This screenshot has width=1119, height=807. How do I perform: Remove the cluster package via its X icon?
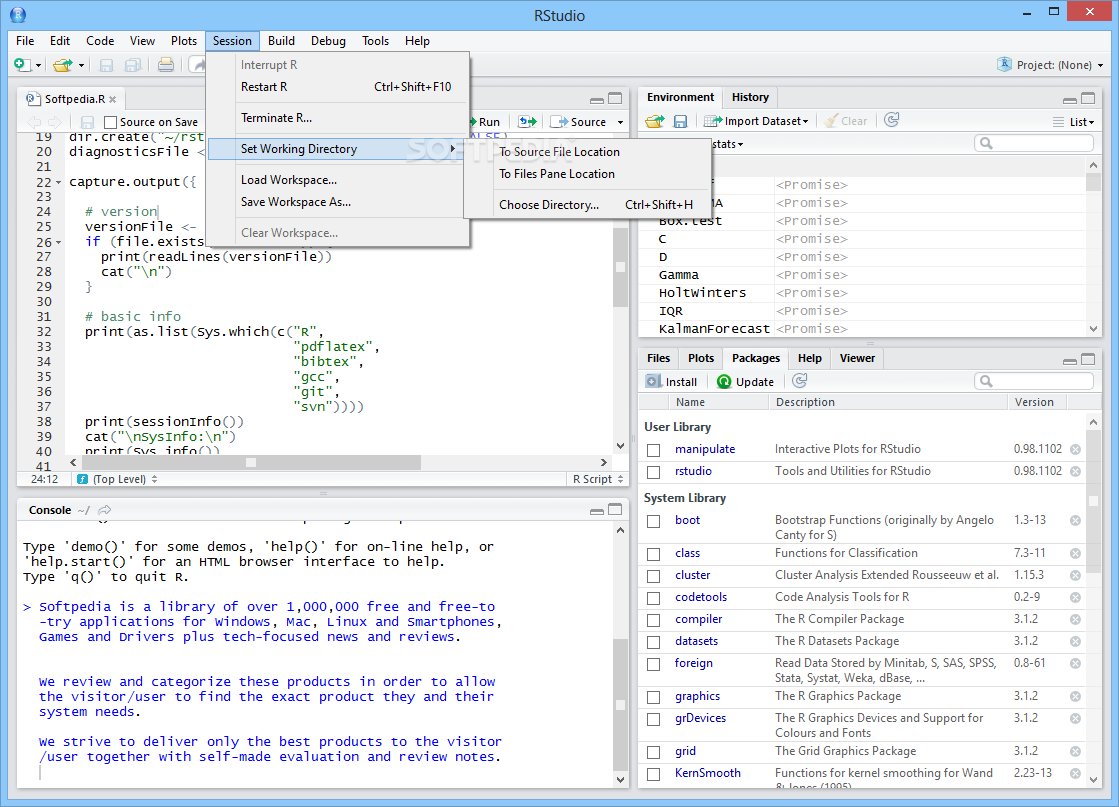pyautogui.click(x=1075, y=576)
